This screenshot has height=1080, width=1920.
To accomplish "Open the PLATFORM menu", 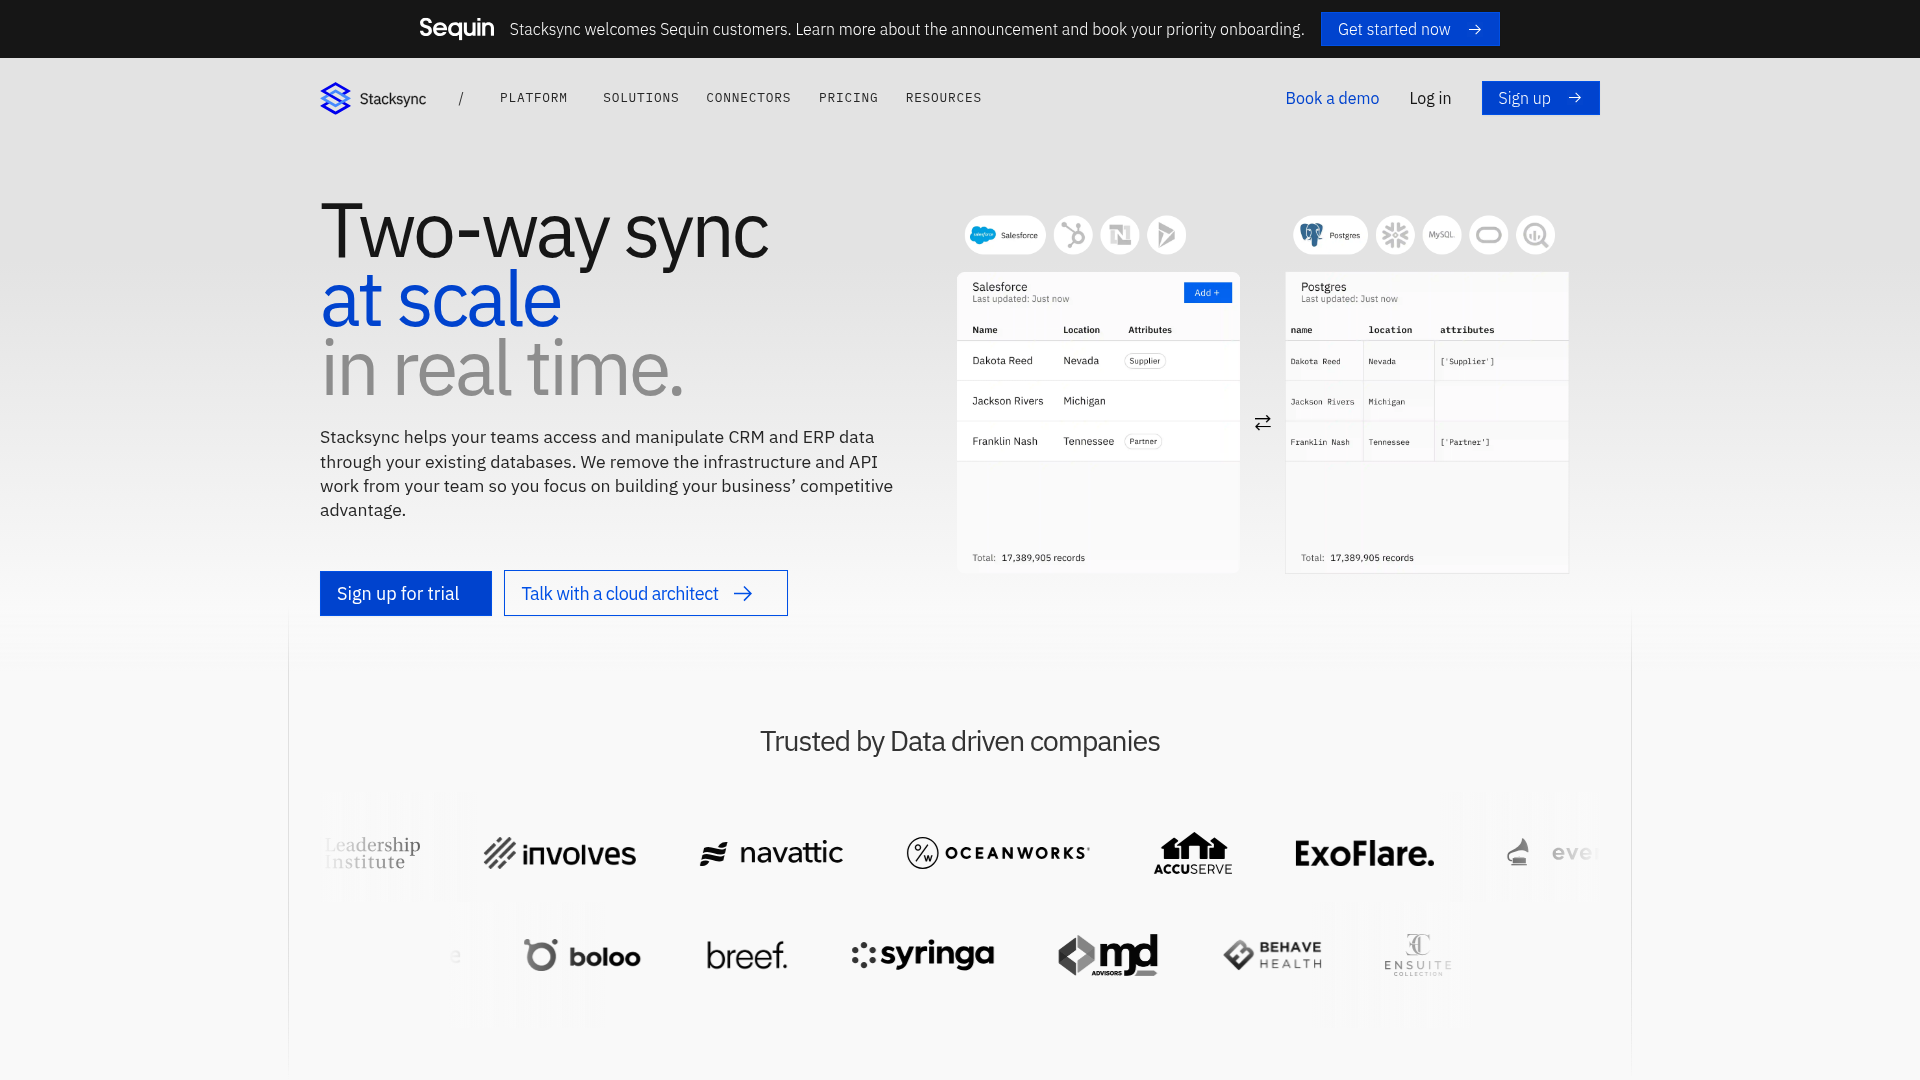I will 534,98.
